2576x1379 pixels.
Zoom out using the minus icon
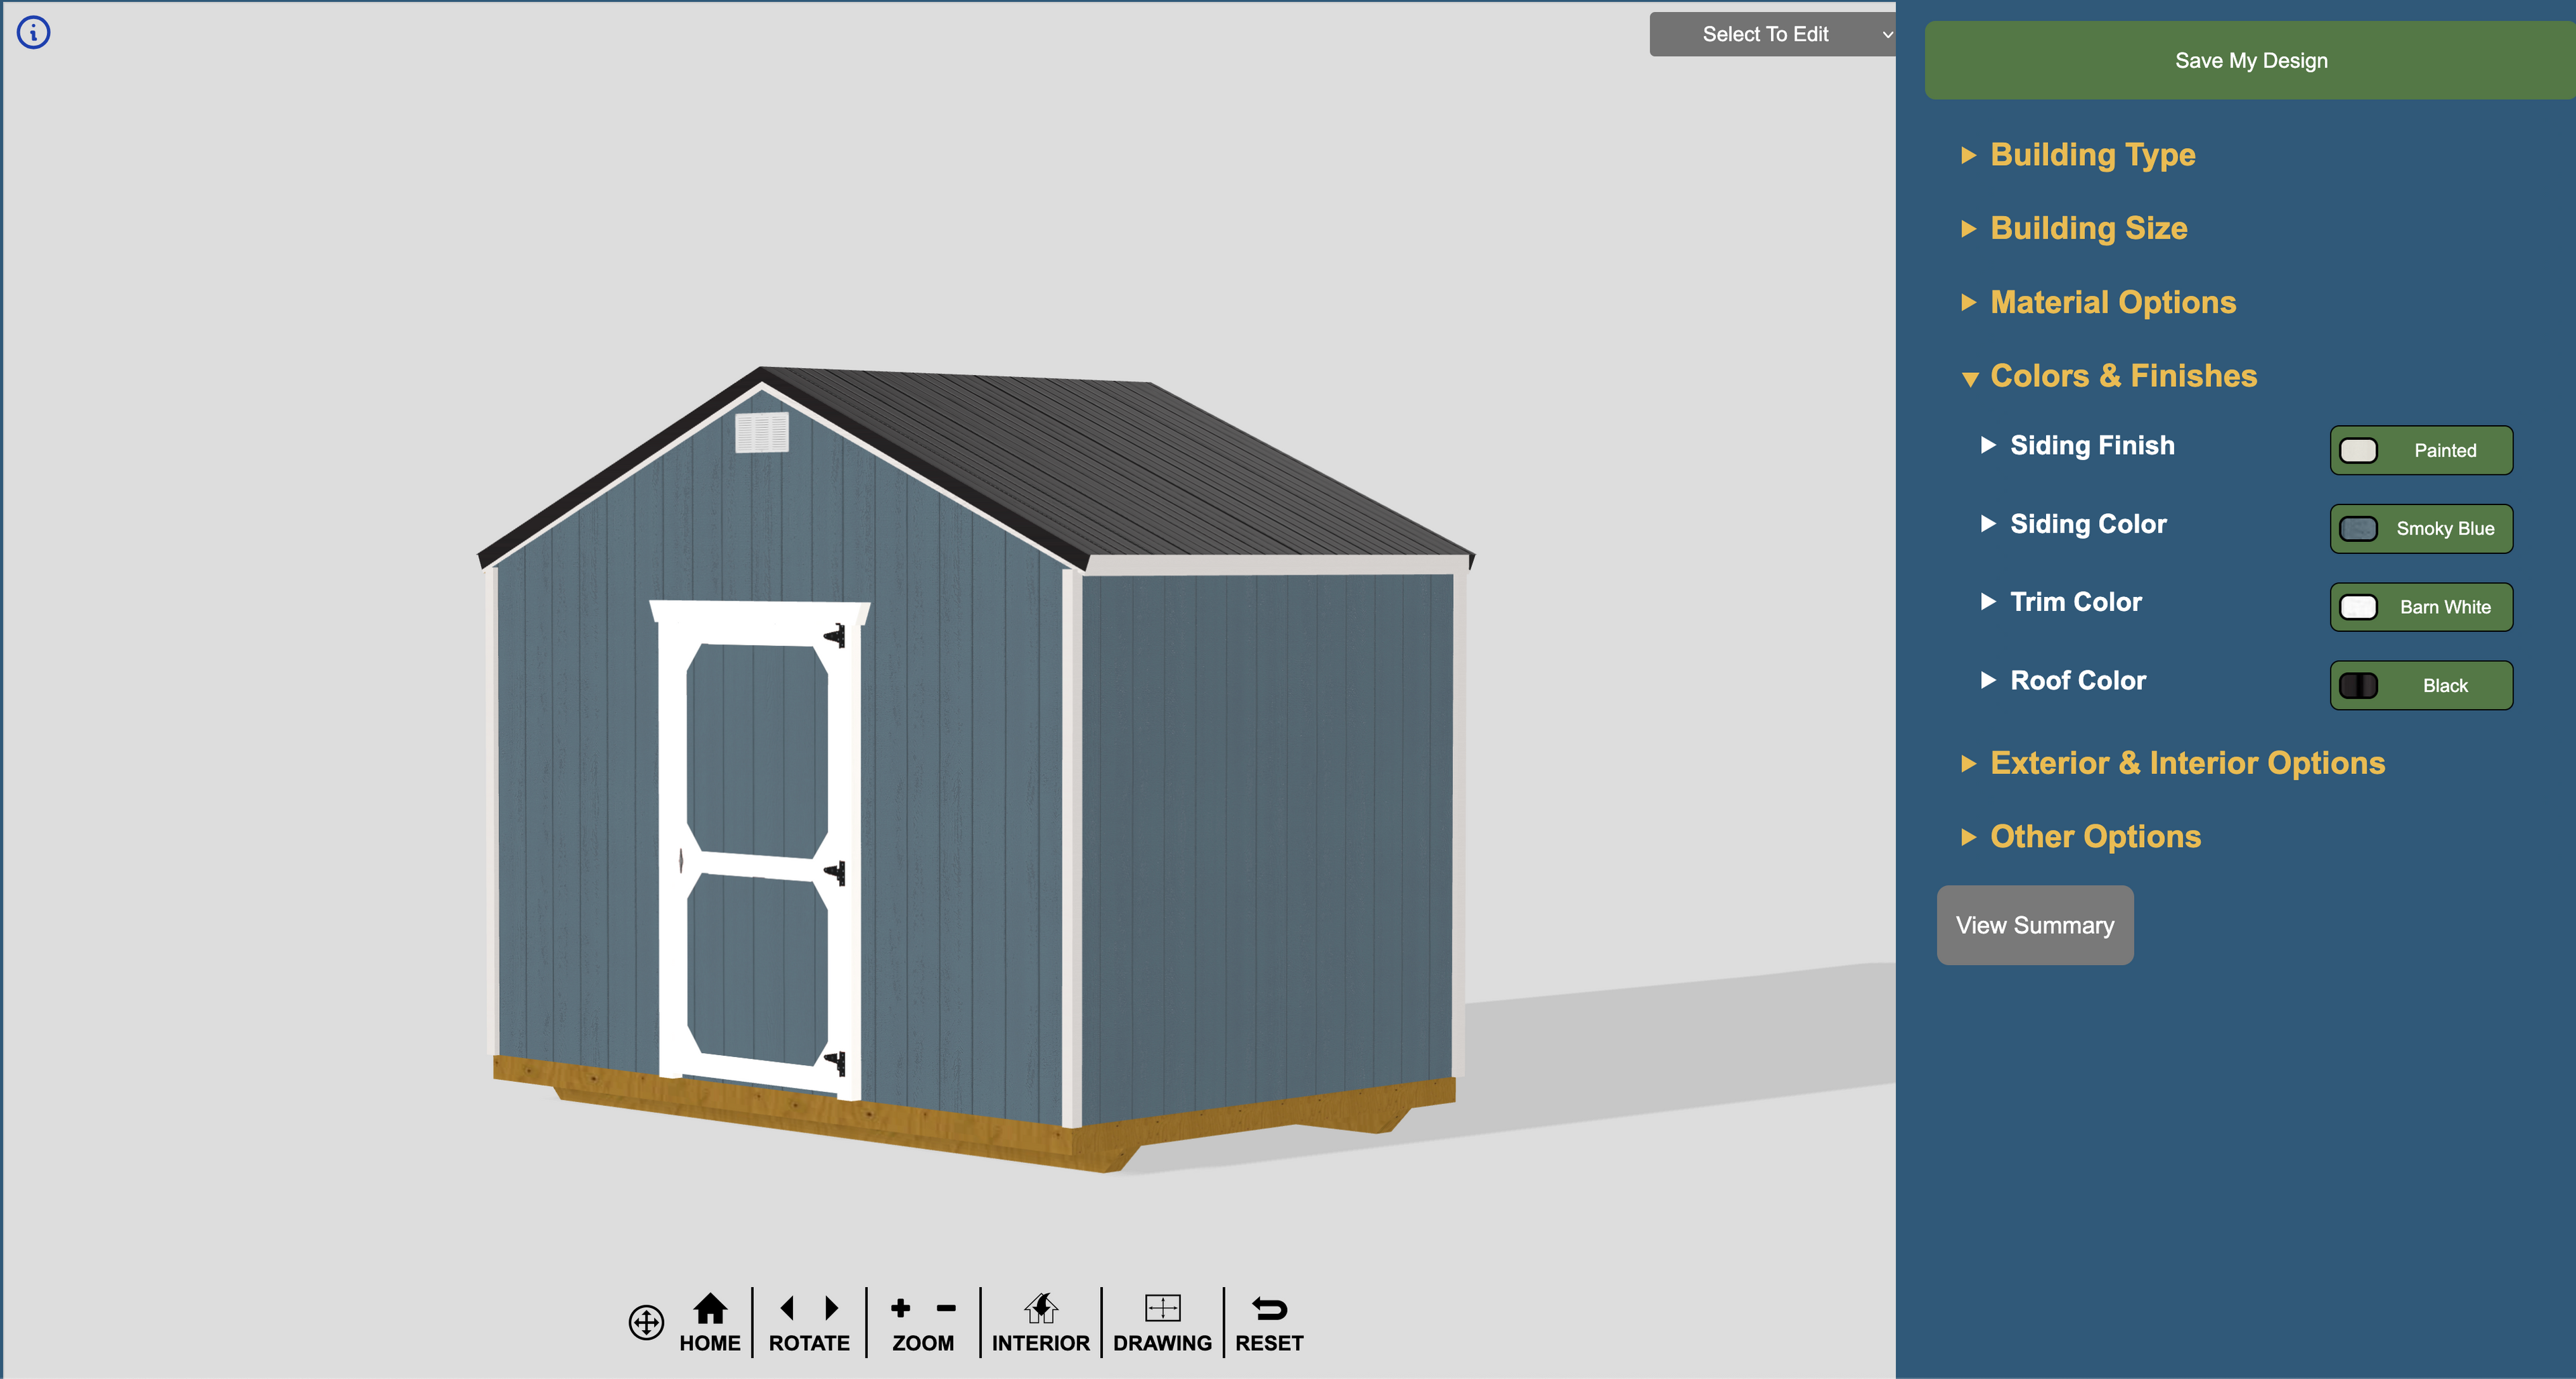[946, 1308]
